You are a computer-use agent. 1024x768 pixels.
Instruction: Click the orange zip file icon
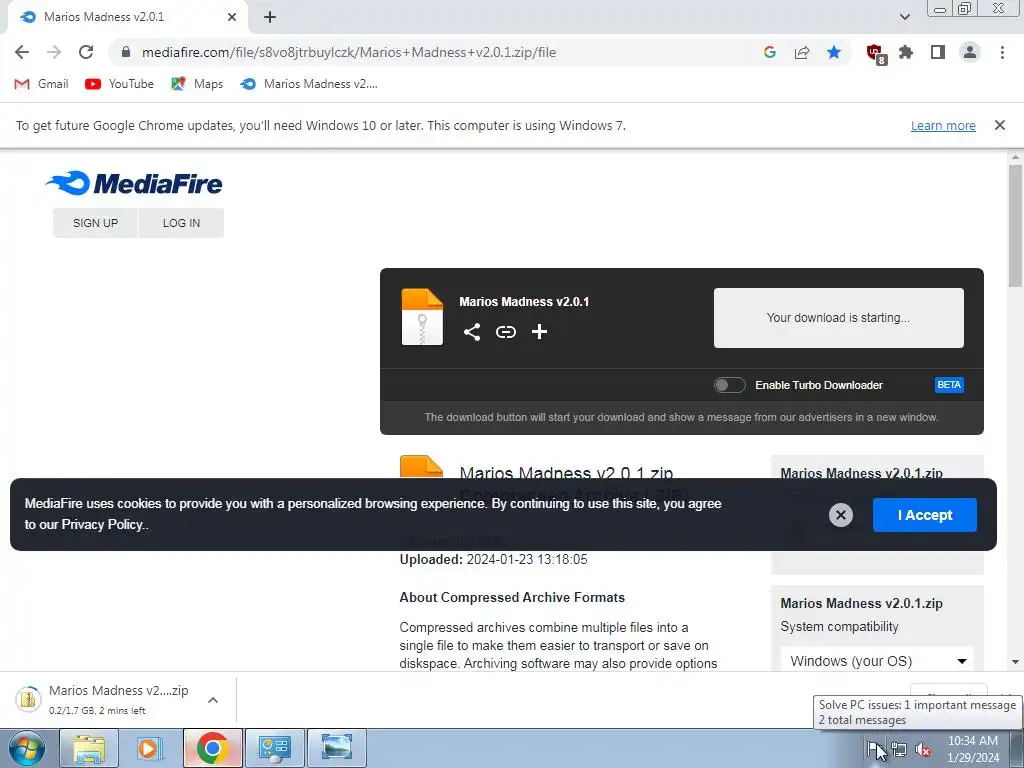tap(422, 317)
